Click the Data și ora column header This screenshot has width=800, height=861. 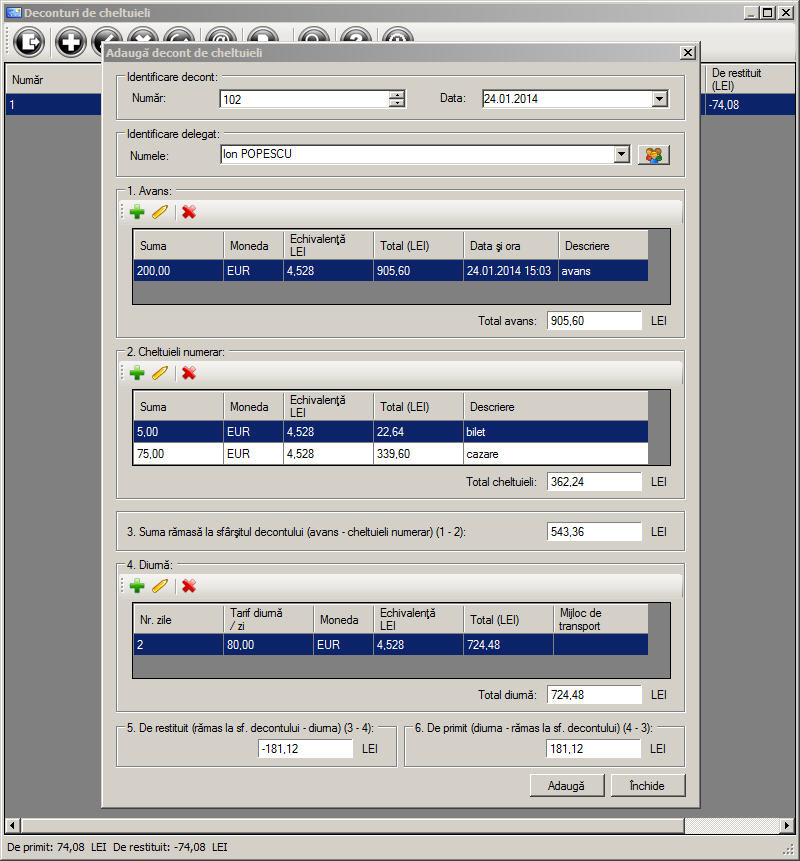click(x=509, y=246)
